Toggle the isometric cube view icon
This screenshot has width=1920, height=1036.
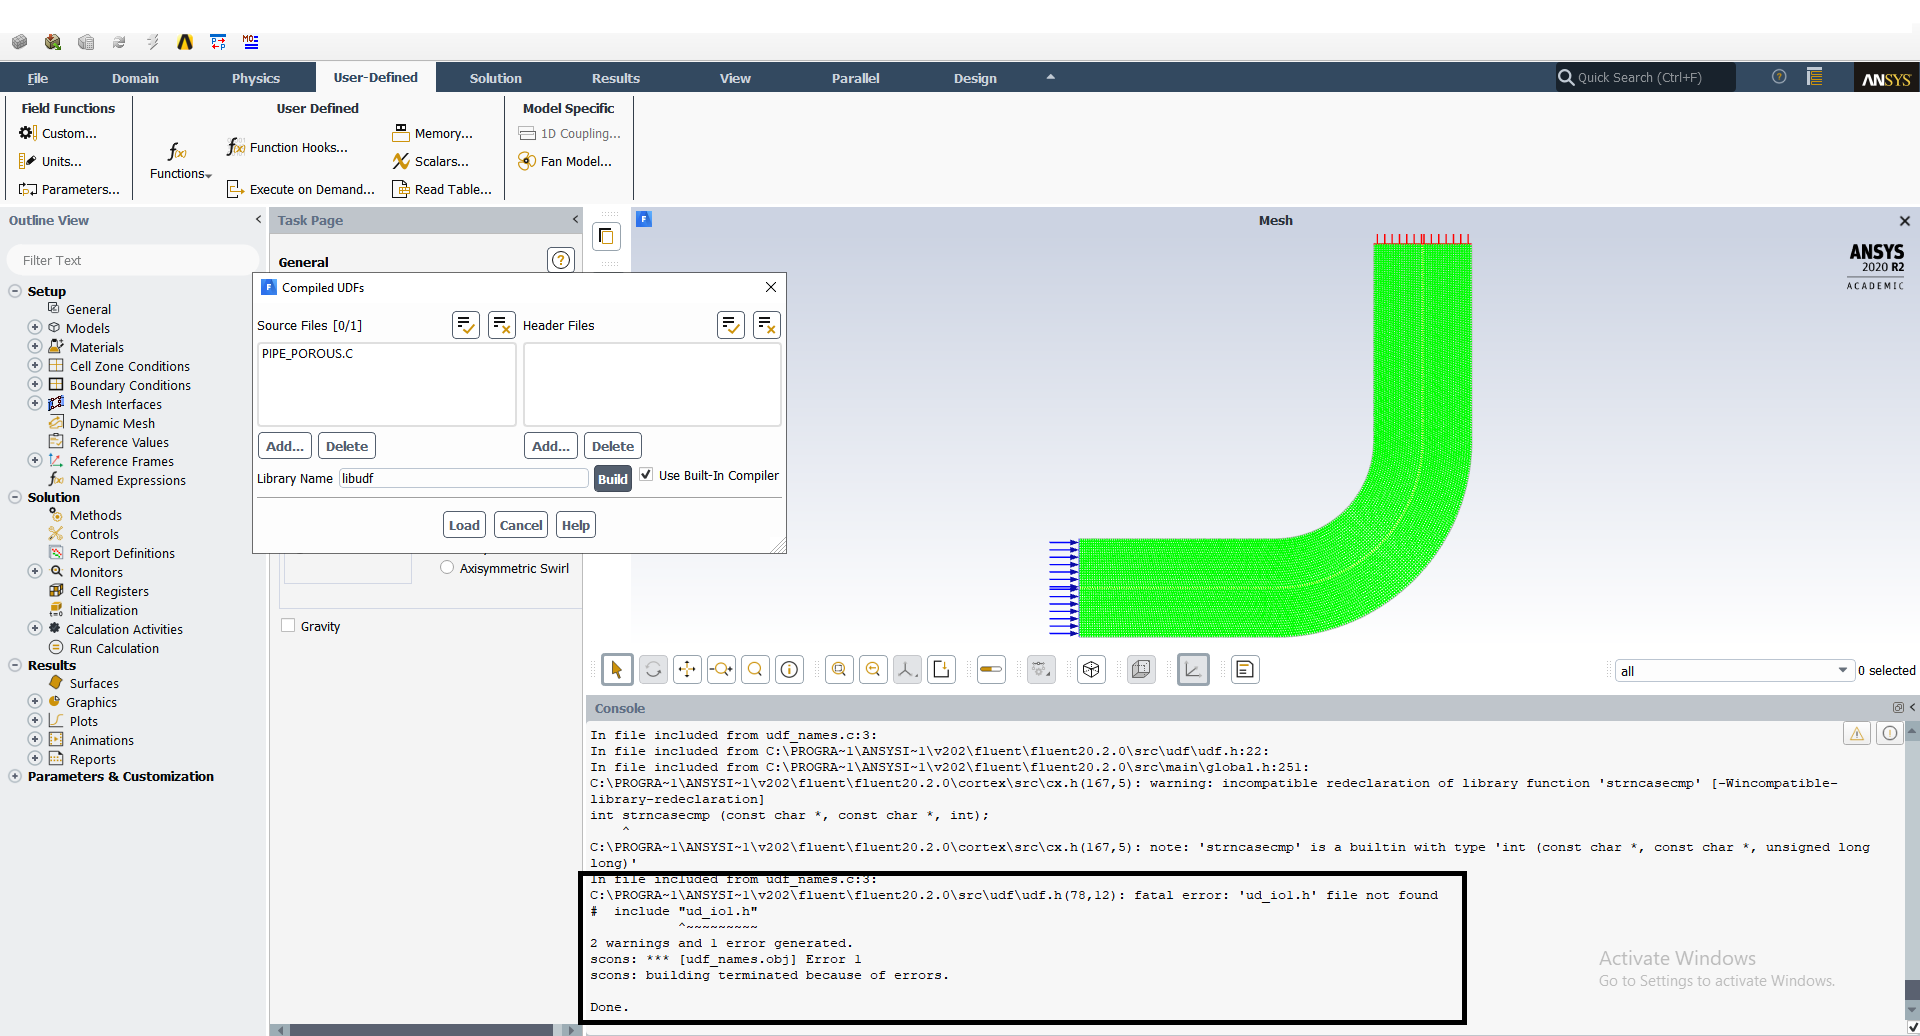(1091, 670)
